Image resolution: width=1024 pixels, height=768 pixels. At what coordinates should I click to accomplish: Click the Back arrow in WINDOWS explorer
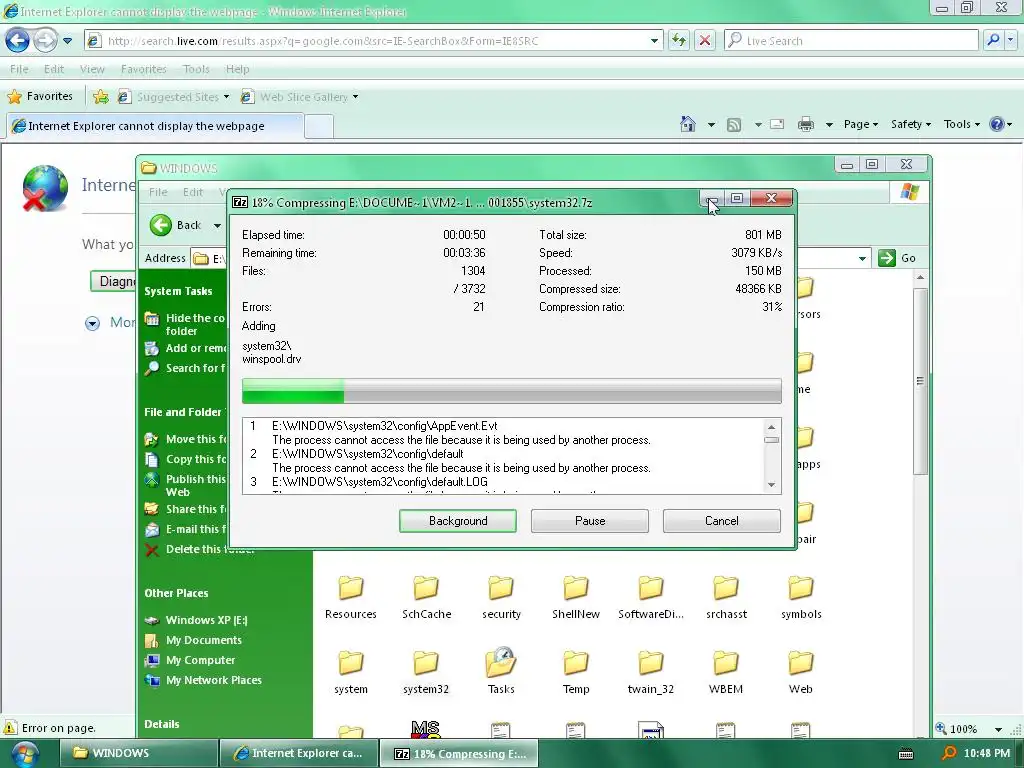coord(160,225)
